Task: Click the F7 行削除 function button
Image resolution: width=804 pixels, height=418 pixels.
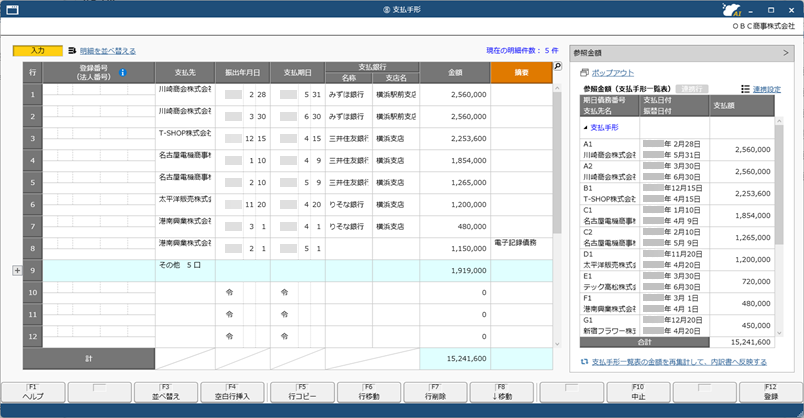Action: [x=435, y=392]
